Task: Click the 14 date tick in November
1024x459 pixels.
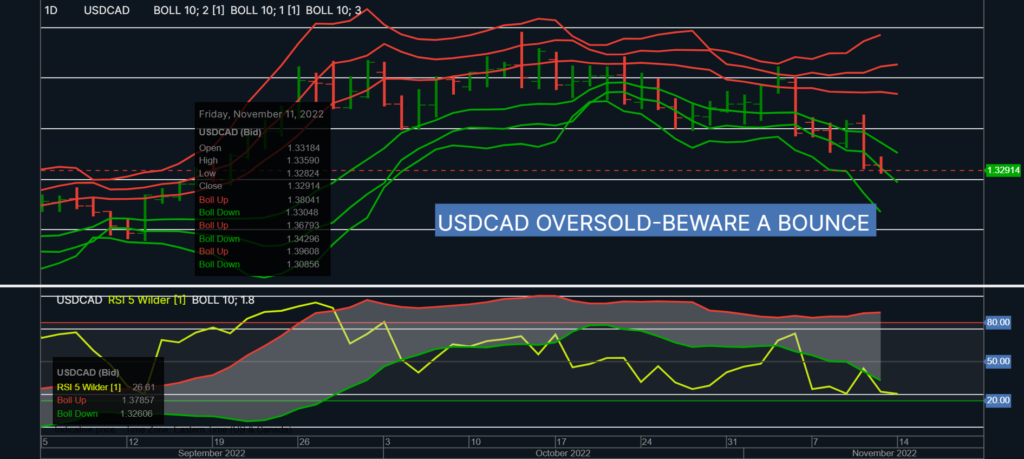Action: coord(903,440)
